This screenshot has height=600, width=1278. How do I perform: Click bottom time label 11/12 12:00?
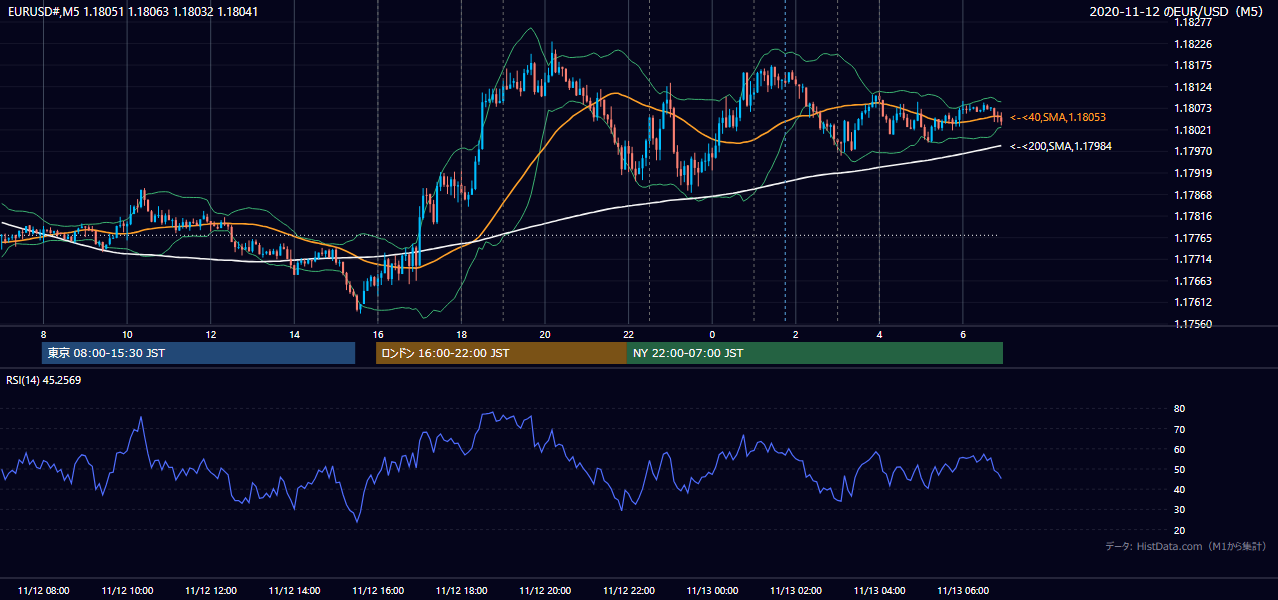(x=211, y=591)
